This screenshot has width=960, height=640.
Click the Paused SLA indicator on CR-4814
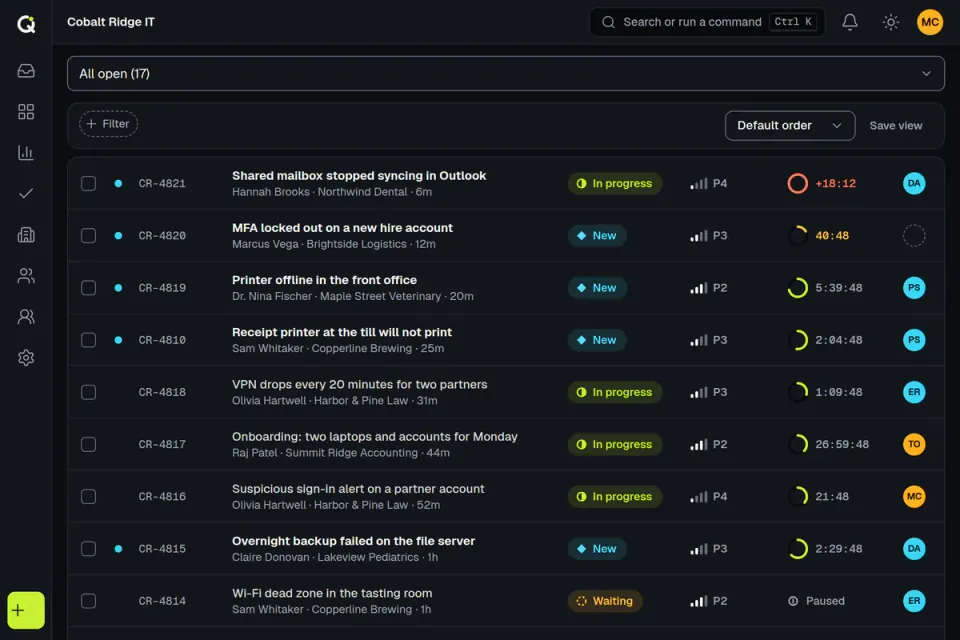point(816,601)
